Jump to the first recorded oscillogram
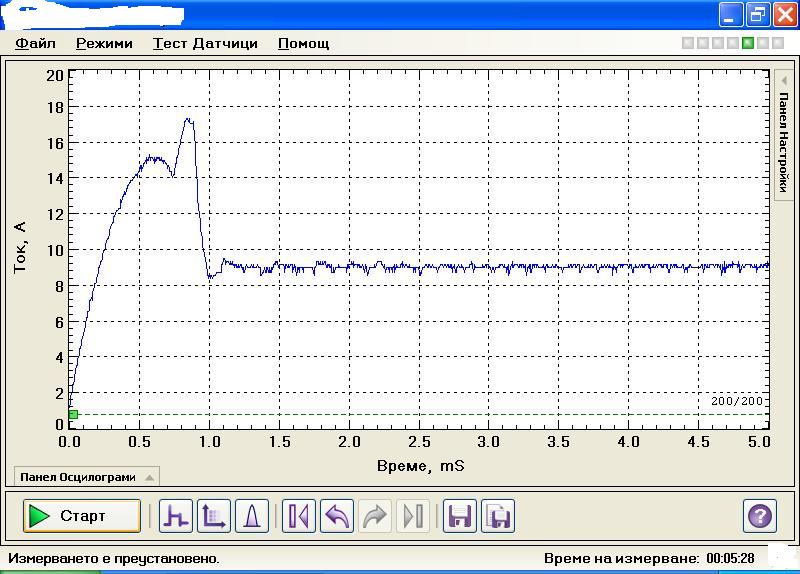The height and width of the screenshot is (574, 800). (x=299, y=516)
